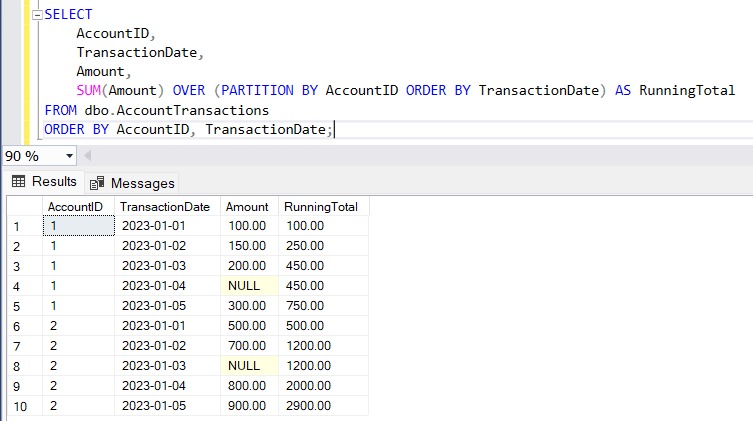
Task: Click the 2023-01-03 date in row 3
Action: 167,266
